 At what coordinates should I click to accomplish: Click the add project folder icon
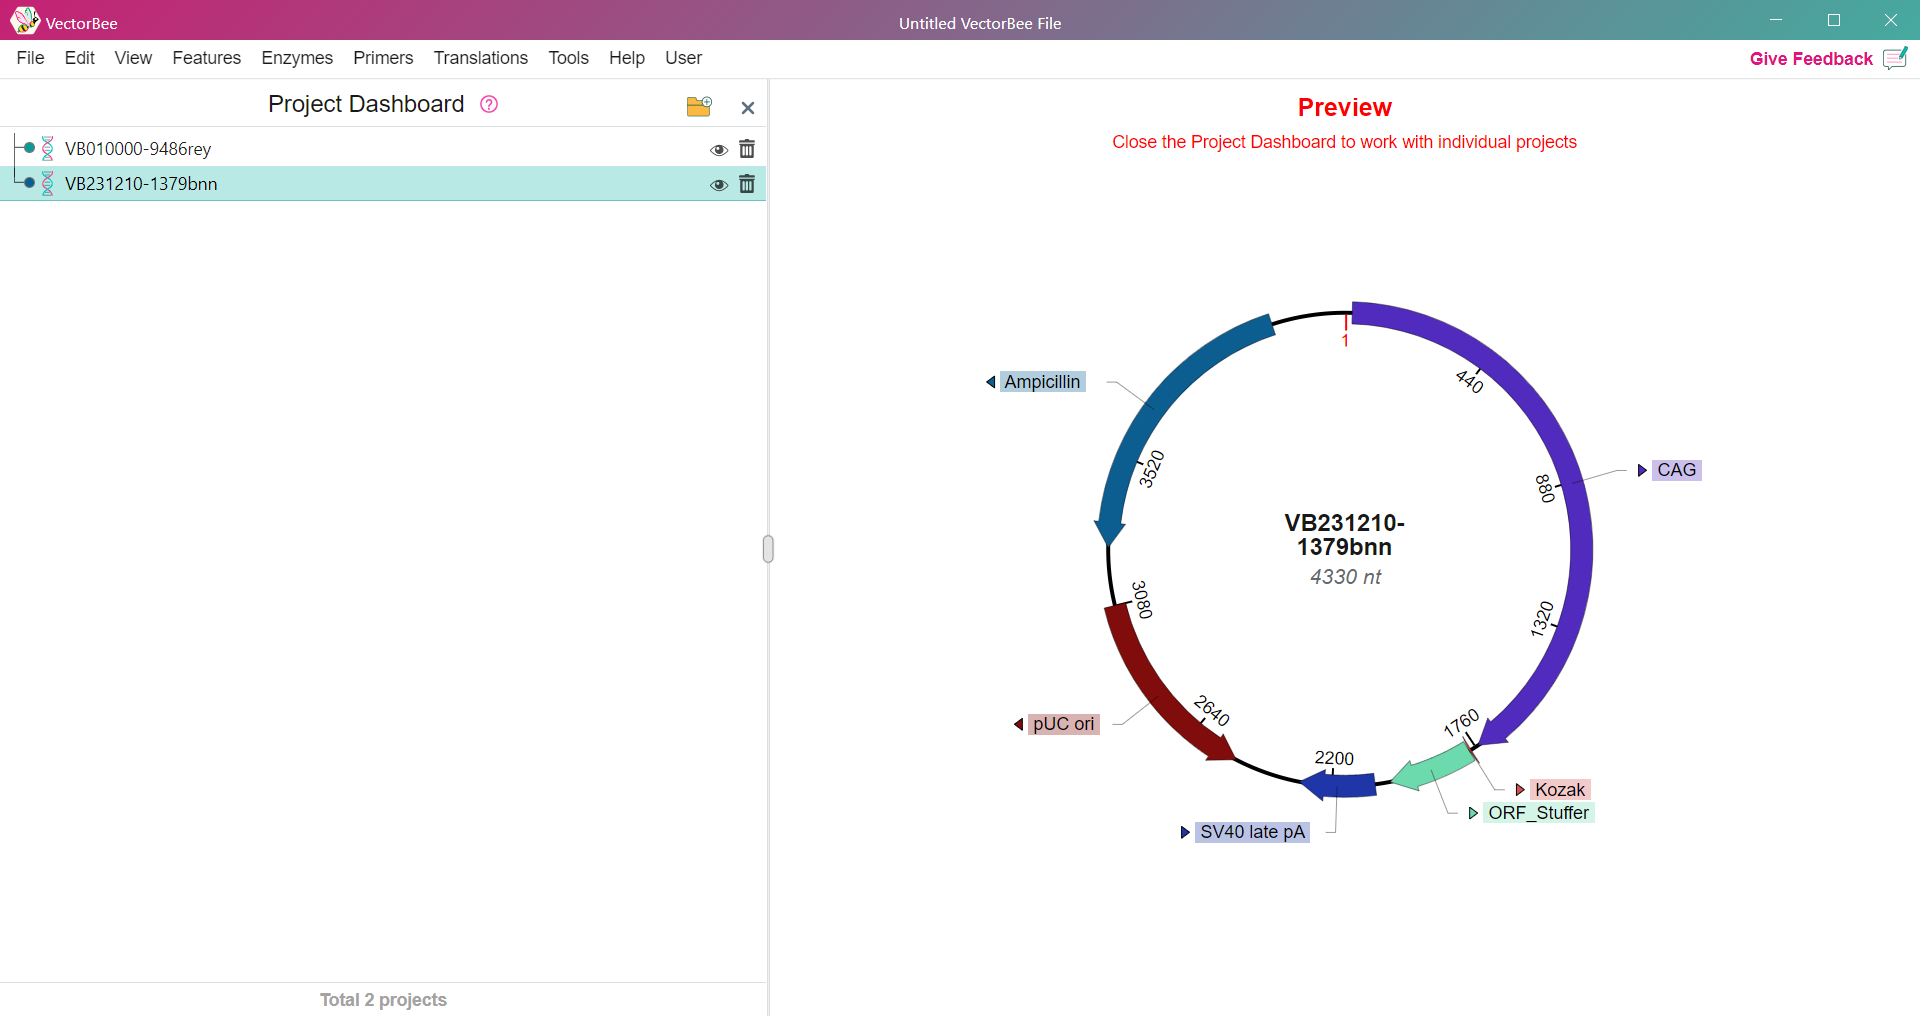(x=699, y=106)
